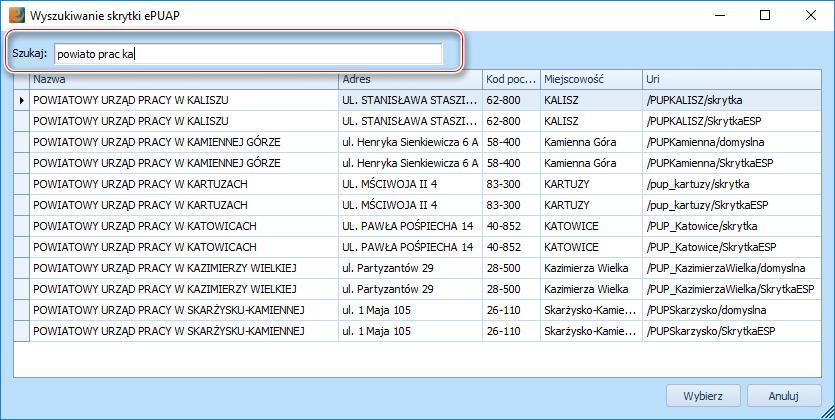Click the PAWŁA POŚPIECHA address in the /PUP_Katowice/SkrytkaESP row
The image size is (835, 420).
click(410, 247)
